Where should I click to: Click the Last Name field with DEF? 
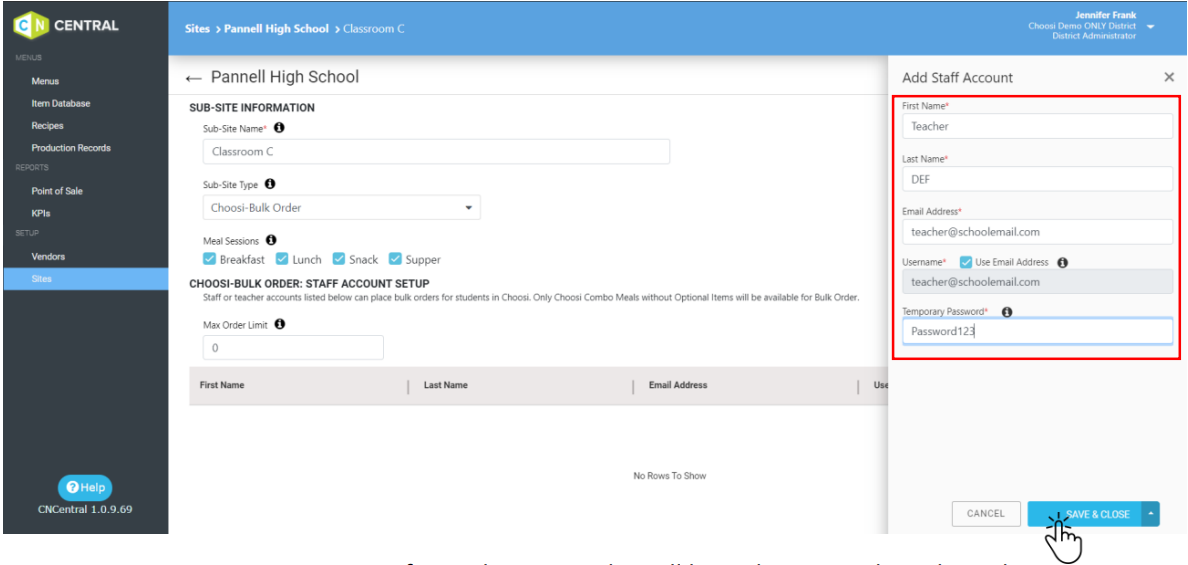pos(1037,179)
